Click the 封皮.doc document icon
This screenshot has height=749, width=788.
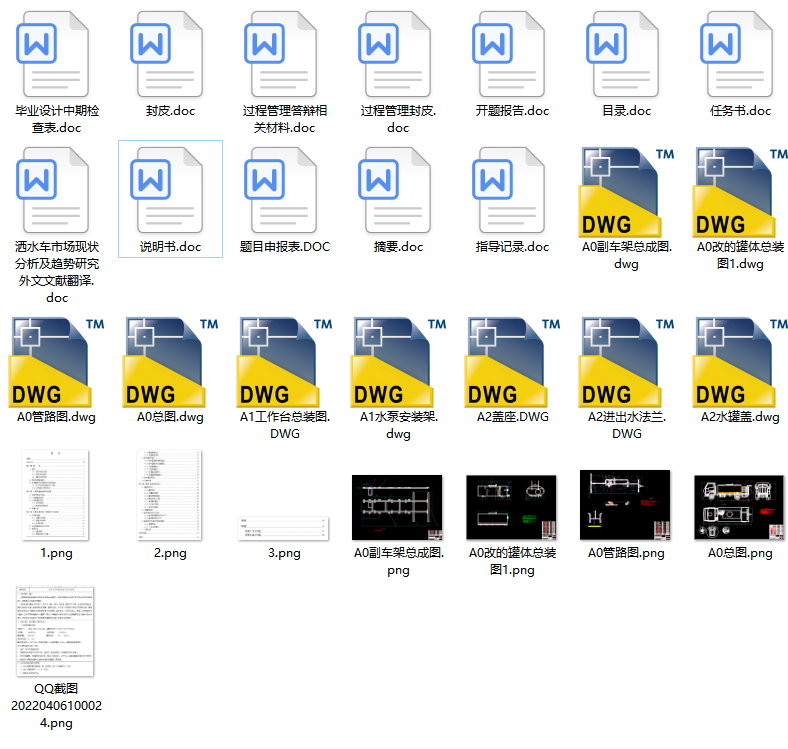[x=170, y=55]
